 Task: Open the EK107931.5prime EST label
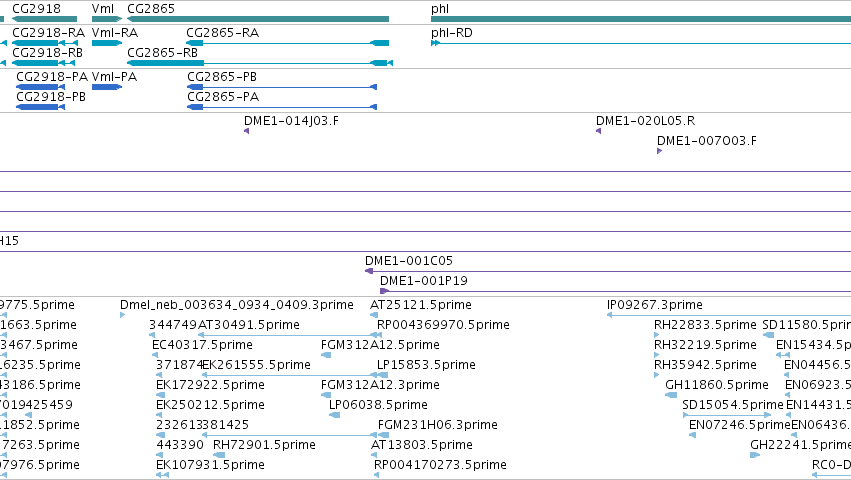click(x=210, y=465)
